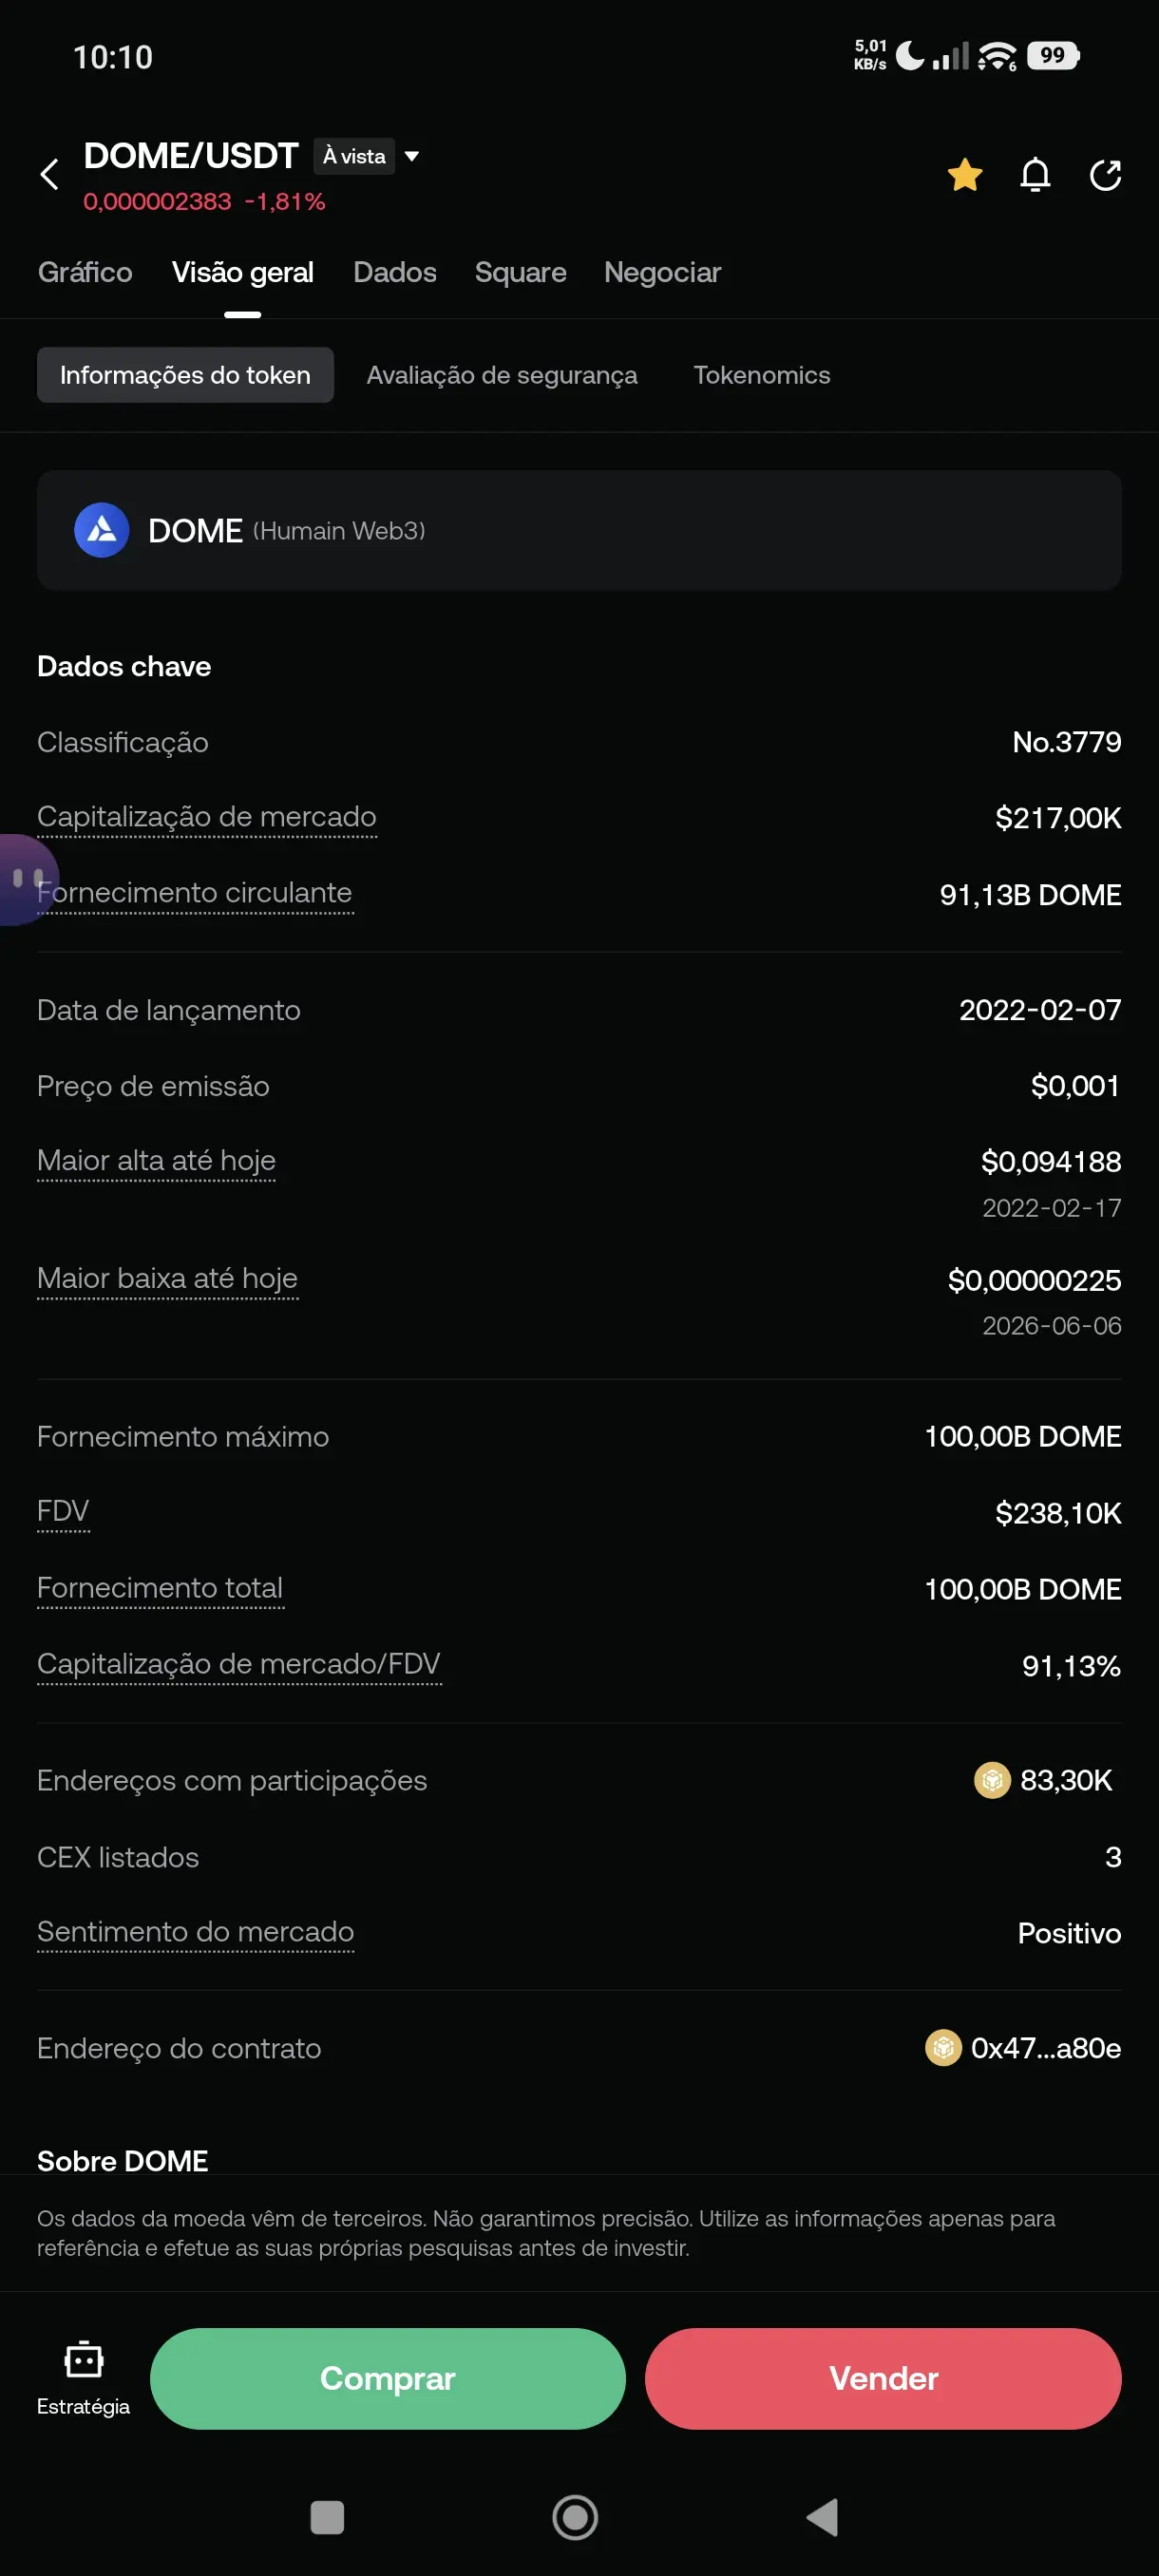
Task: Open price alert bell icon
Action: [1035, 175]
